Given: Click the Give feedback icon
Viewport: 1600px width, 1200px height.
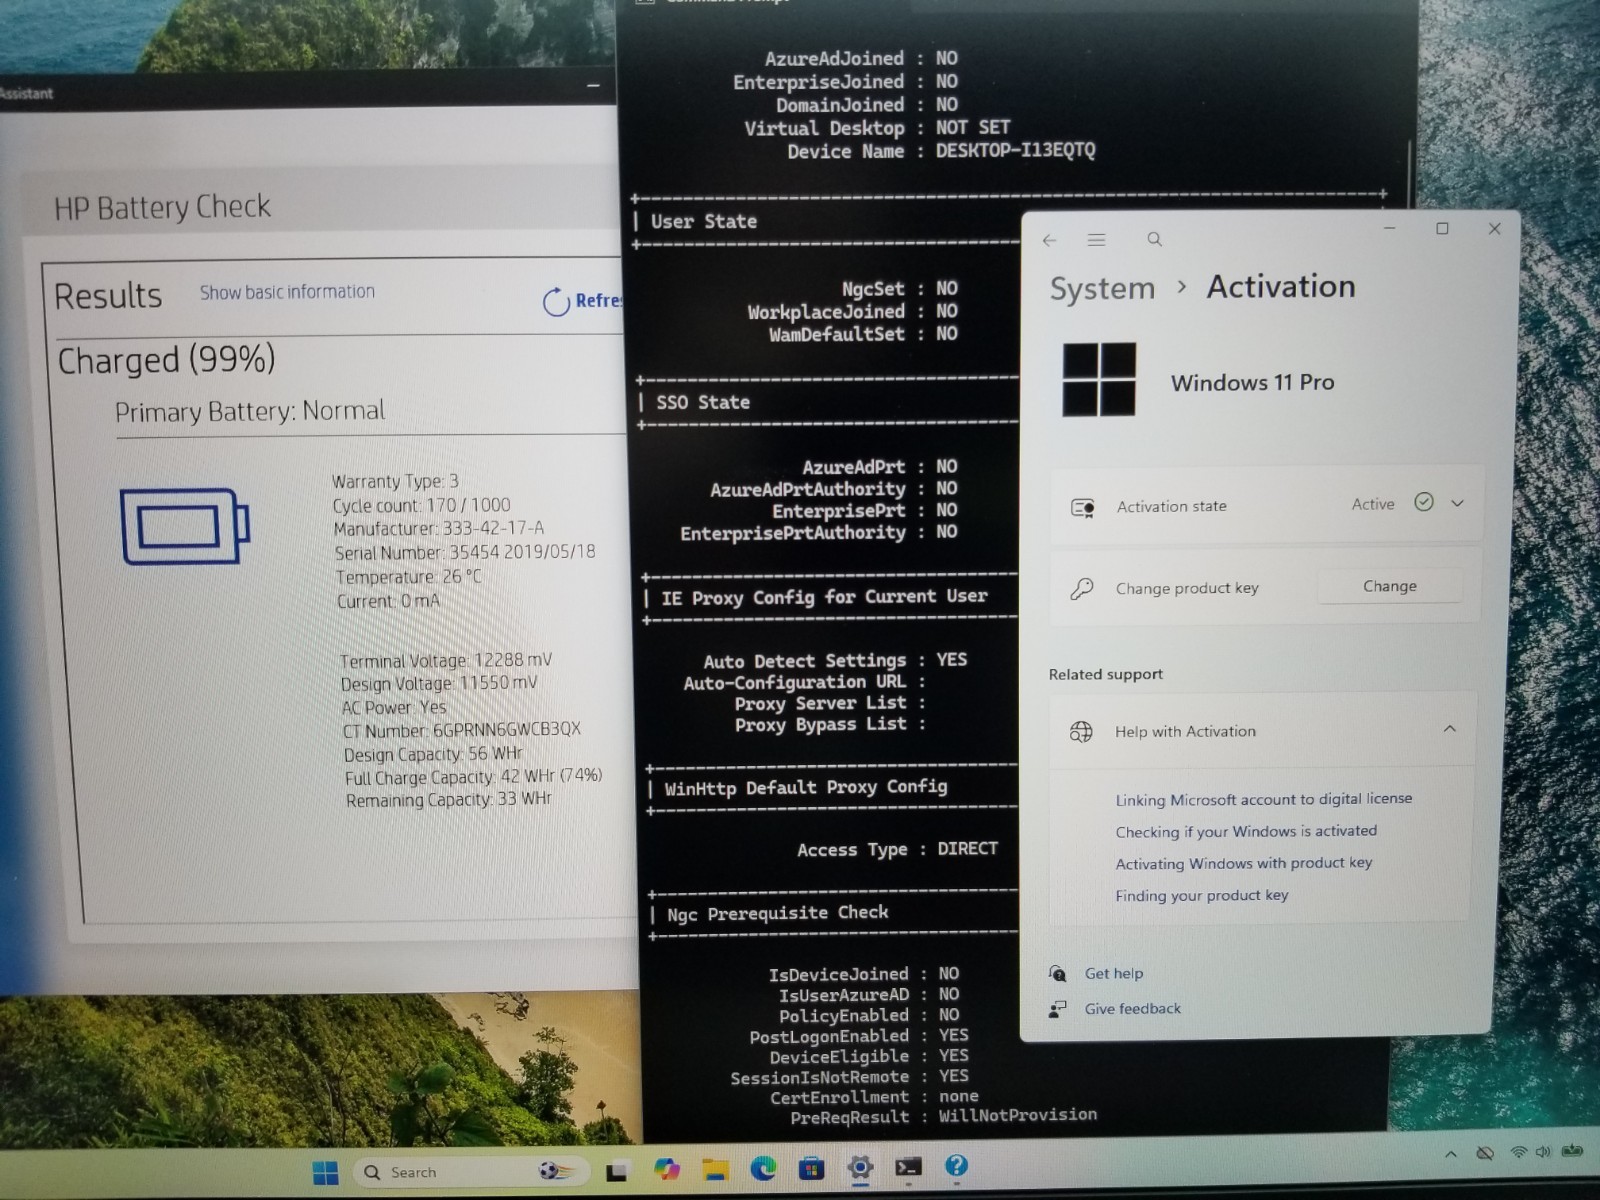Looking at the screenshot, I should pyautogui.click(x=1057, y=1009).
